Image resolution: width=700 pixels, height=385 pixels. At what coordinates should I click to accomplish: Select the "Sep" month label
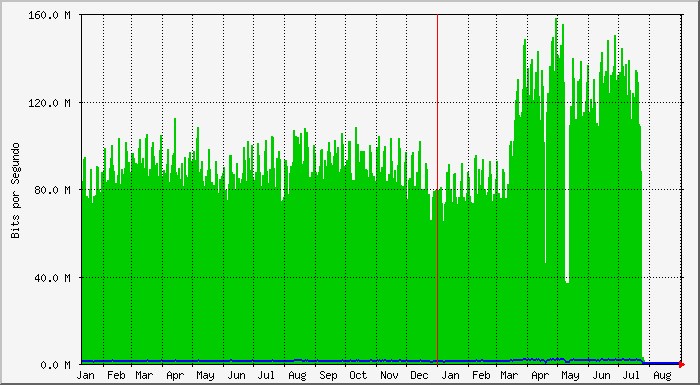pos(328,376)
